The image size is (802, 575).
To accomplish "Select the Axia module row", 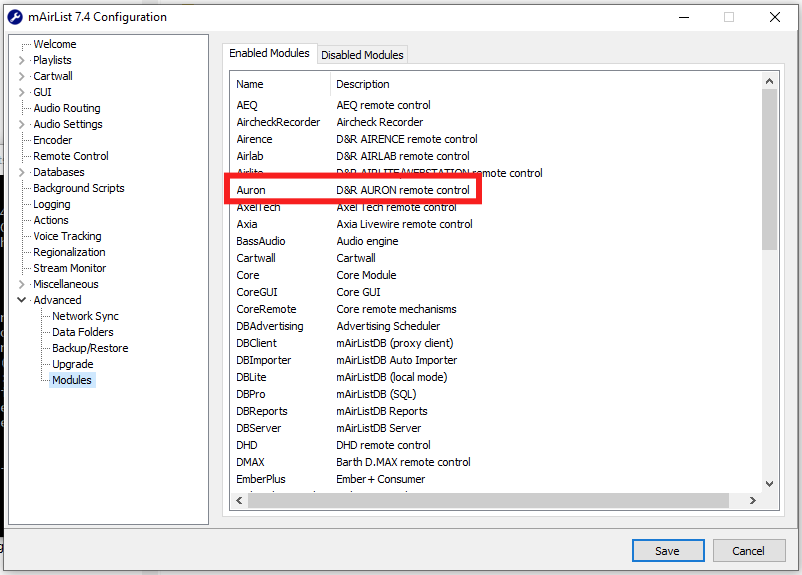I will 496,224.
